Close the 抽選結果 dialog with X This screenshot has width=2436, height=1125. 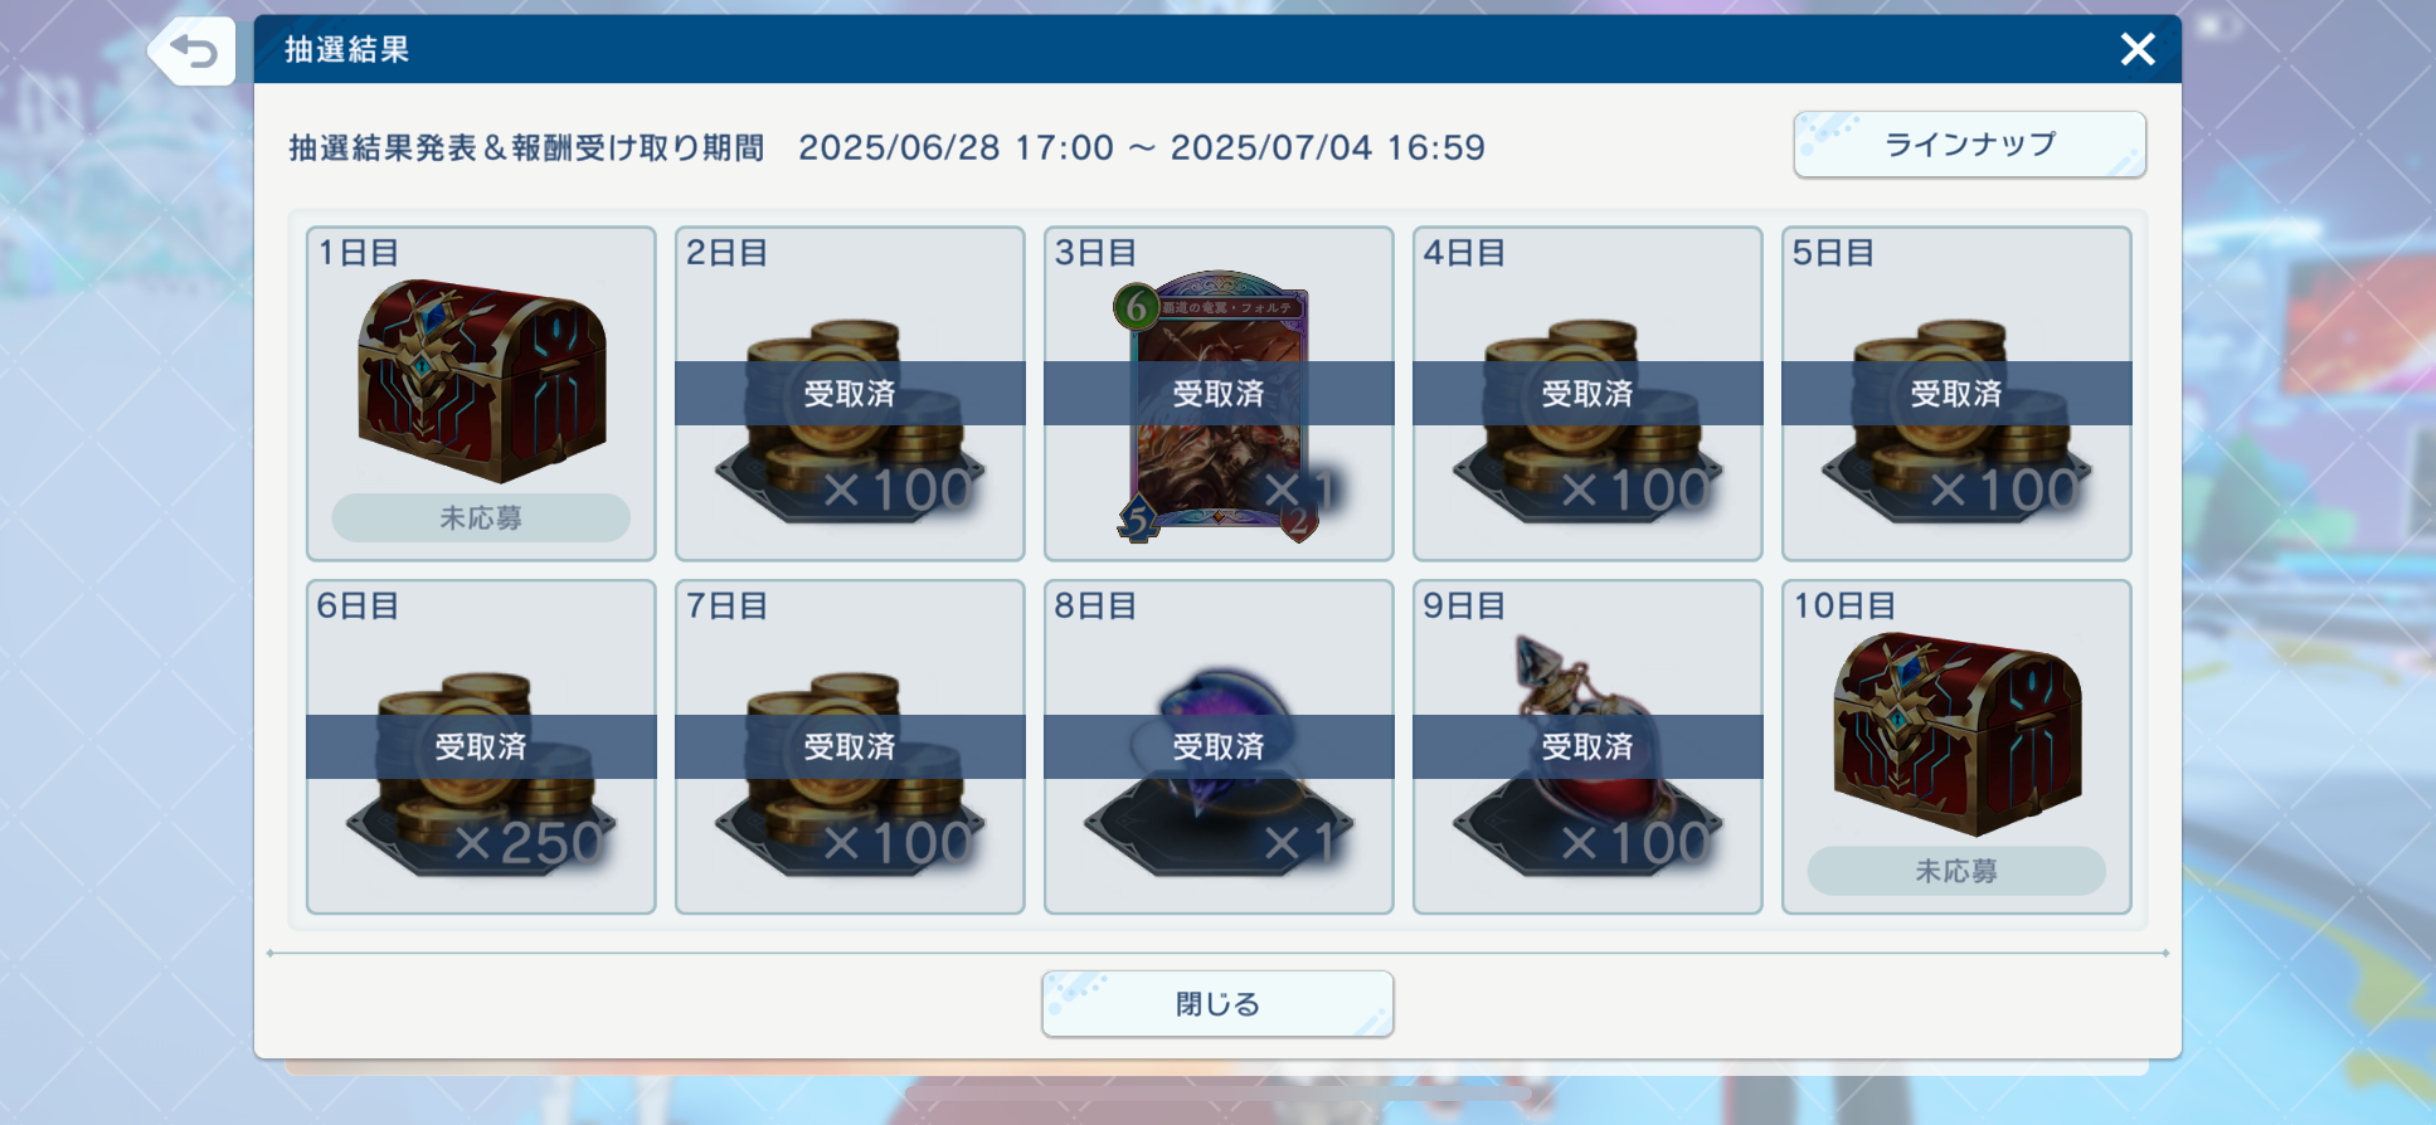click(x=2138, y=49)
